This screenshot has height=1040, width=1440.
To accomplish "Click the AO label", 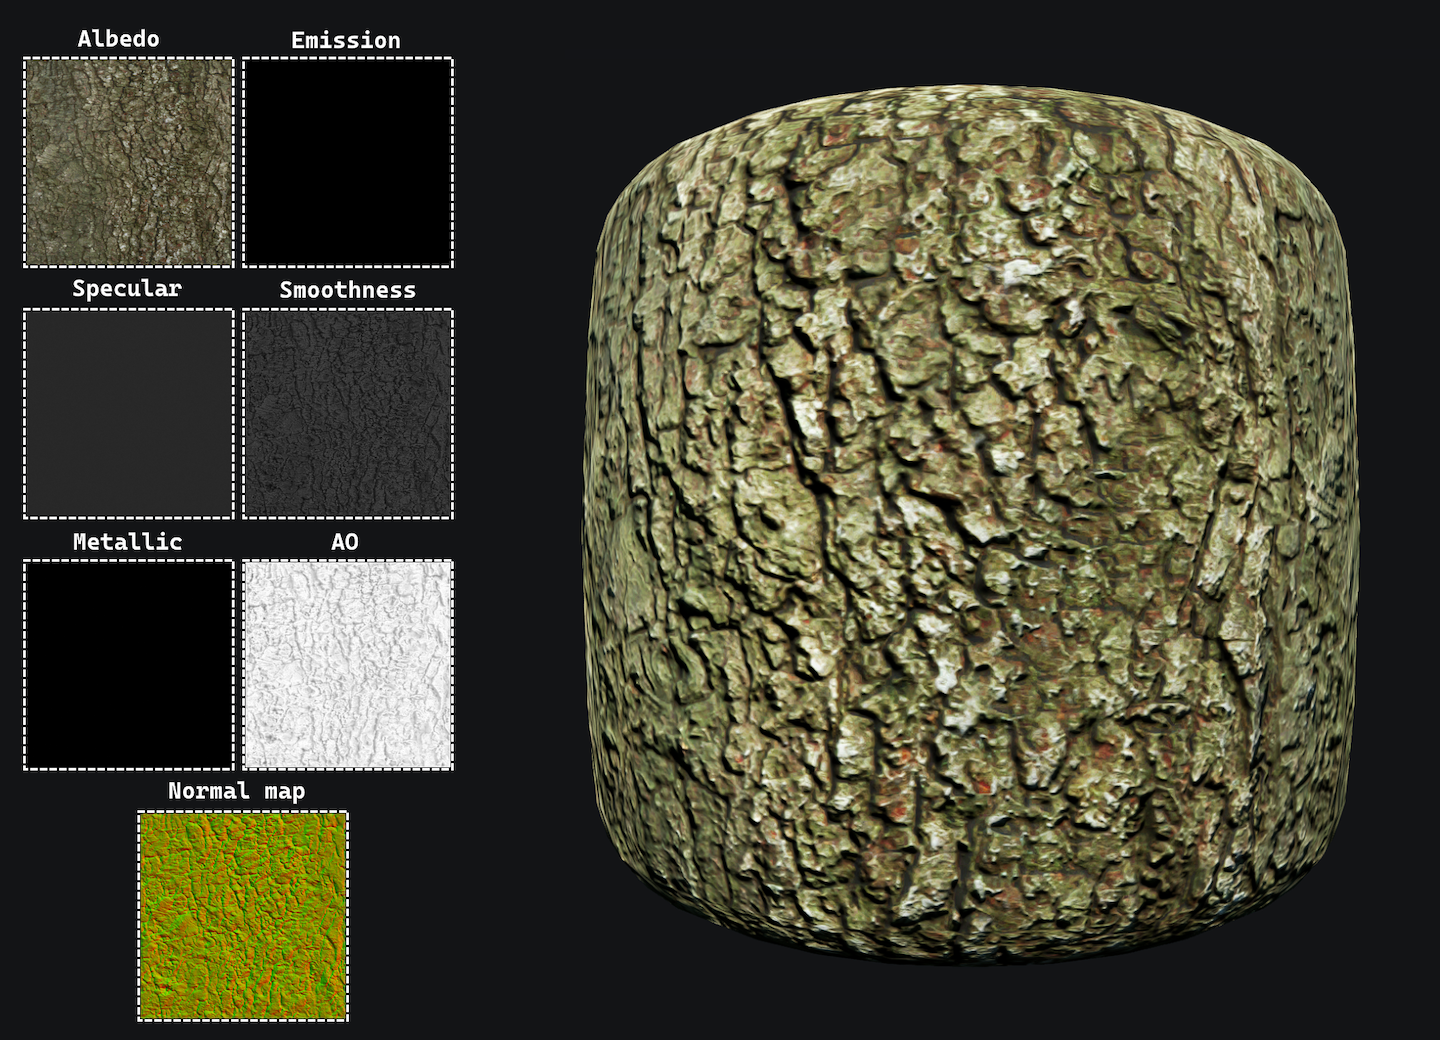I will click(x=345, y=542).
